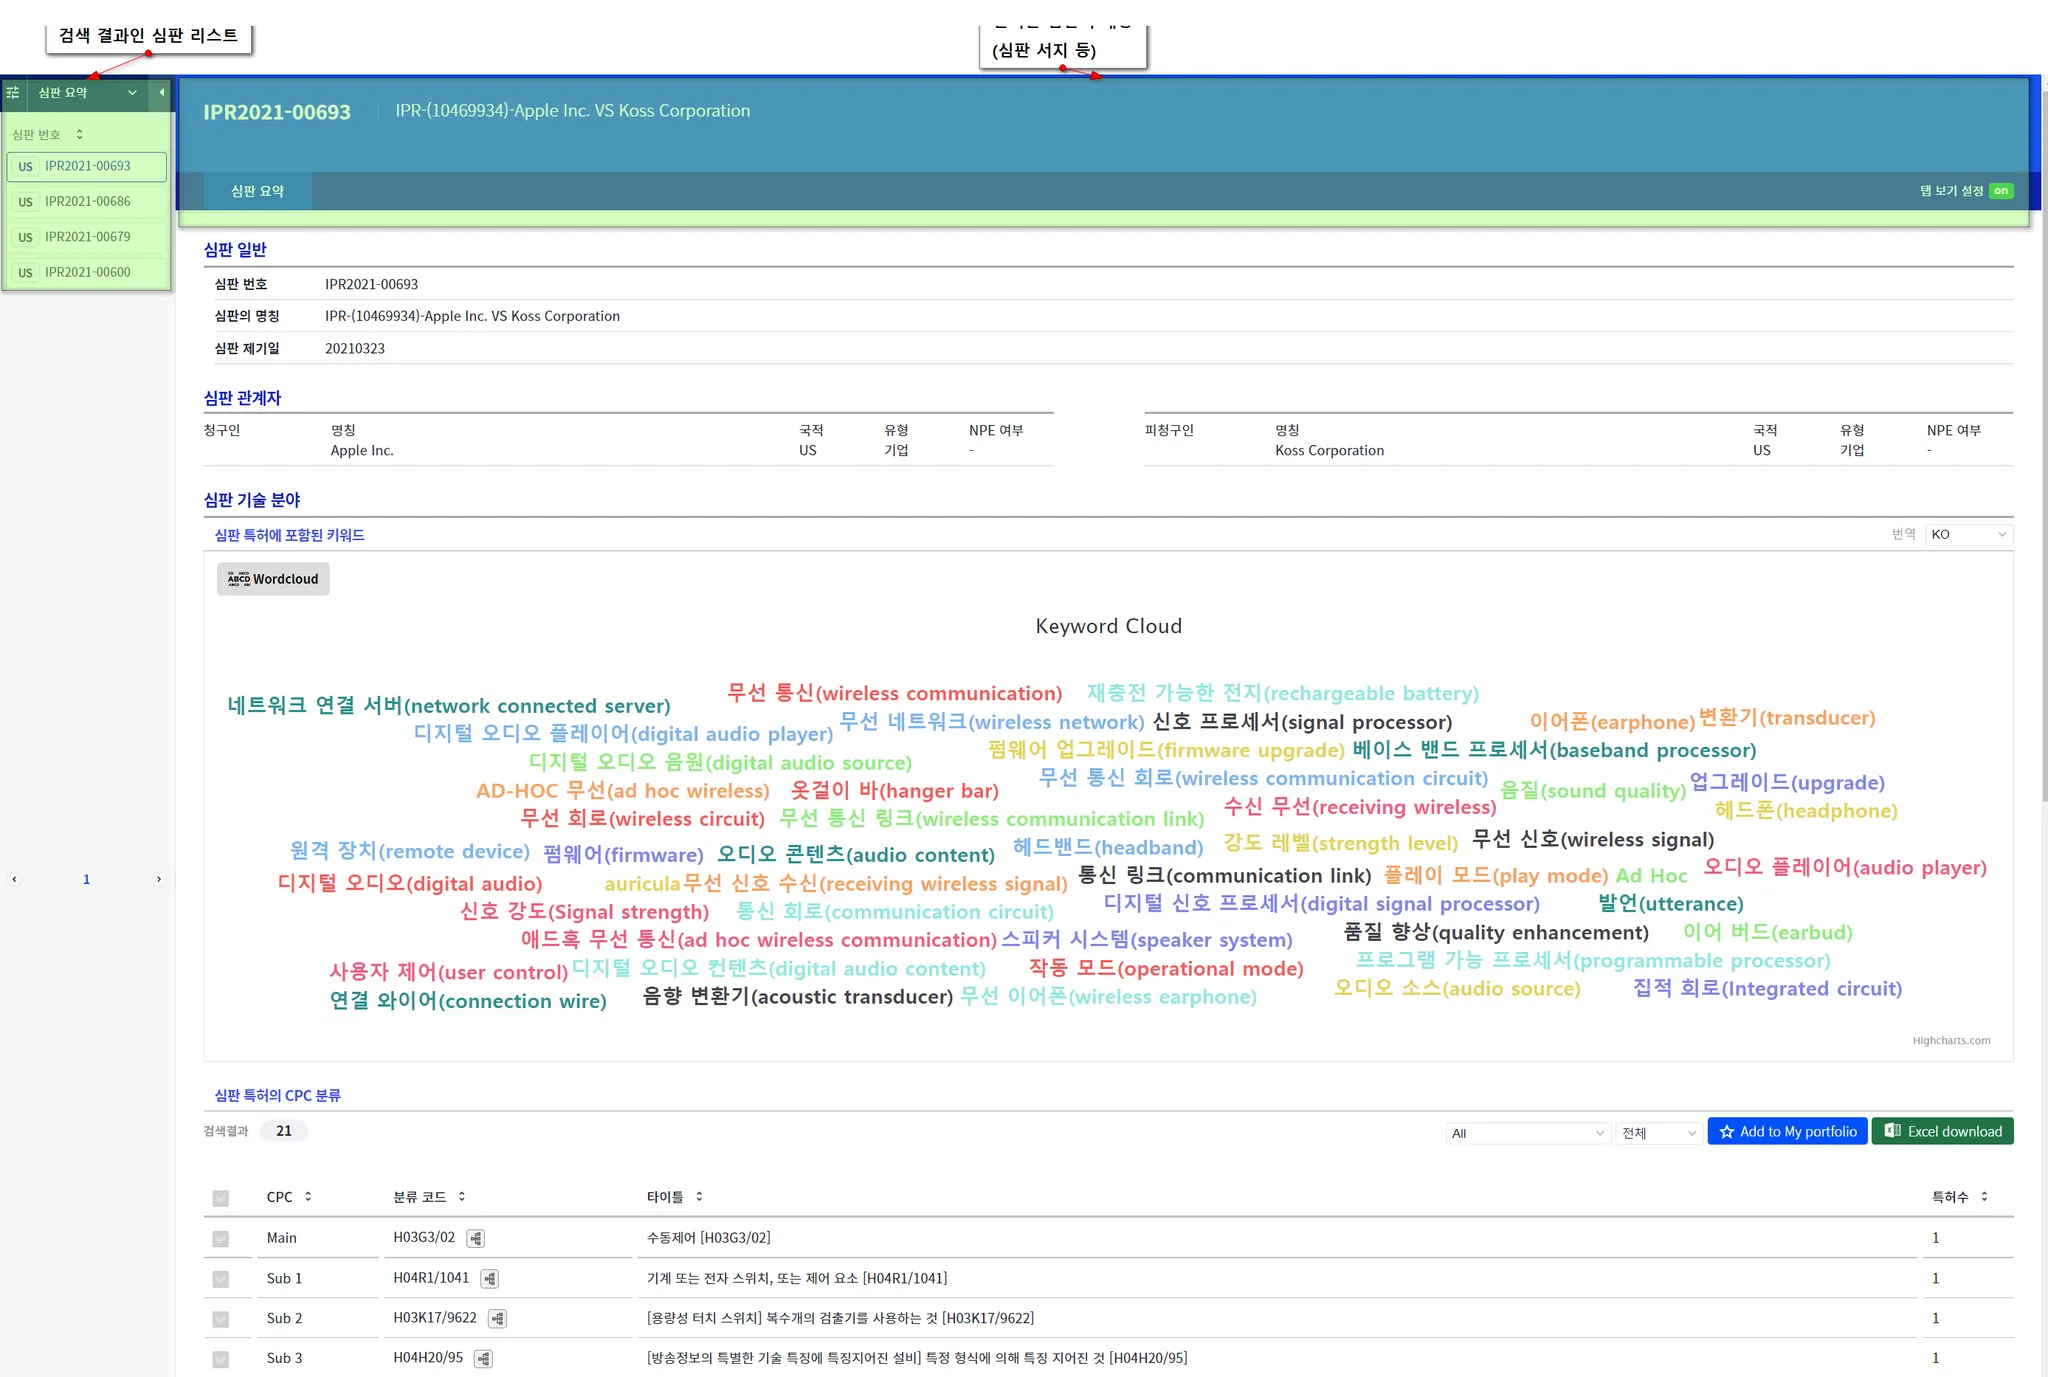Viewport: 2048px width, 1377px height.
Task: Click the Add to My portfolio button
Action: pyautogui.click(x=1787, y=1131)
